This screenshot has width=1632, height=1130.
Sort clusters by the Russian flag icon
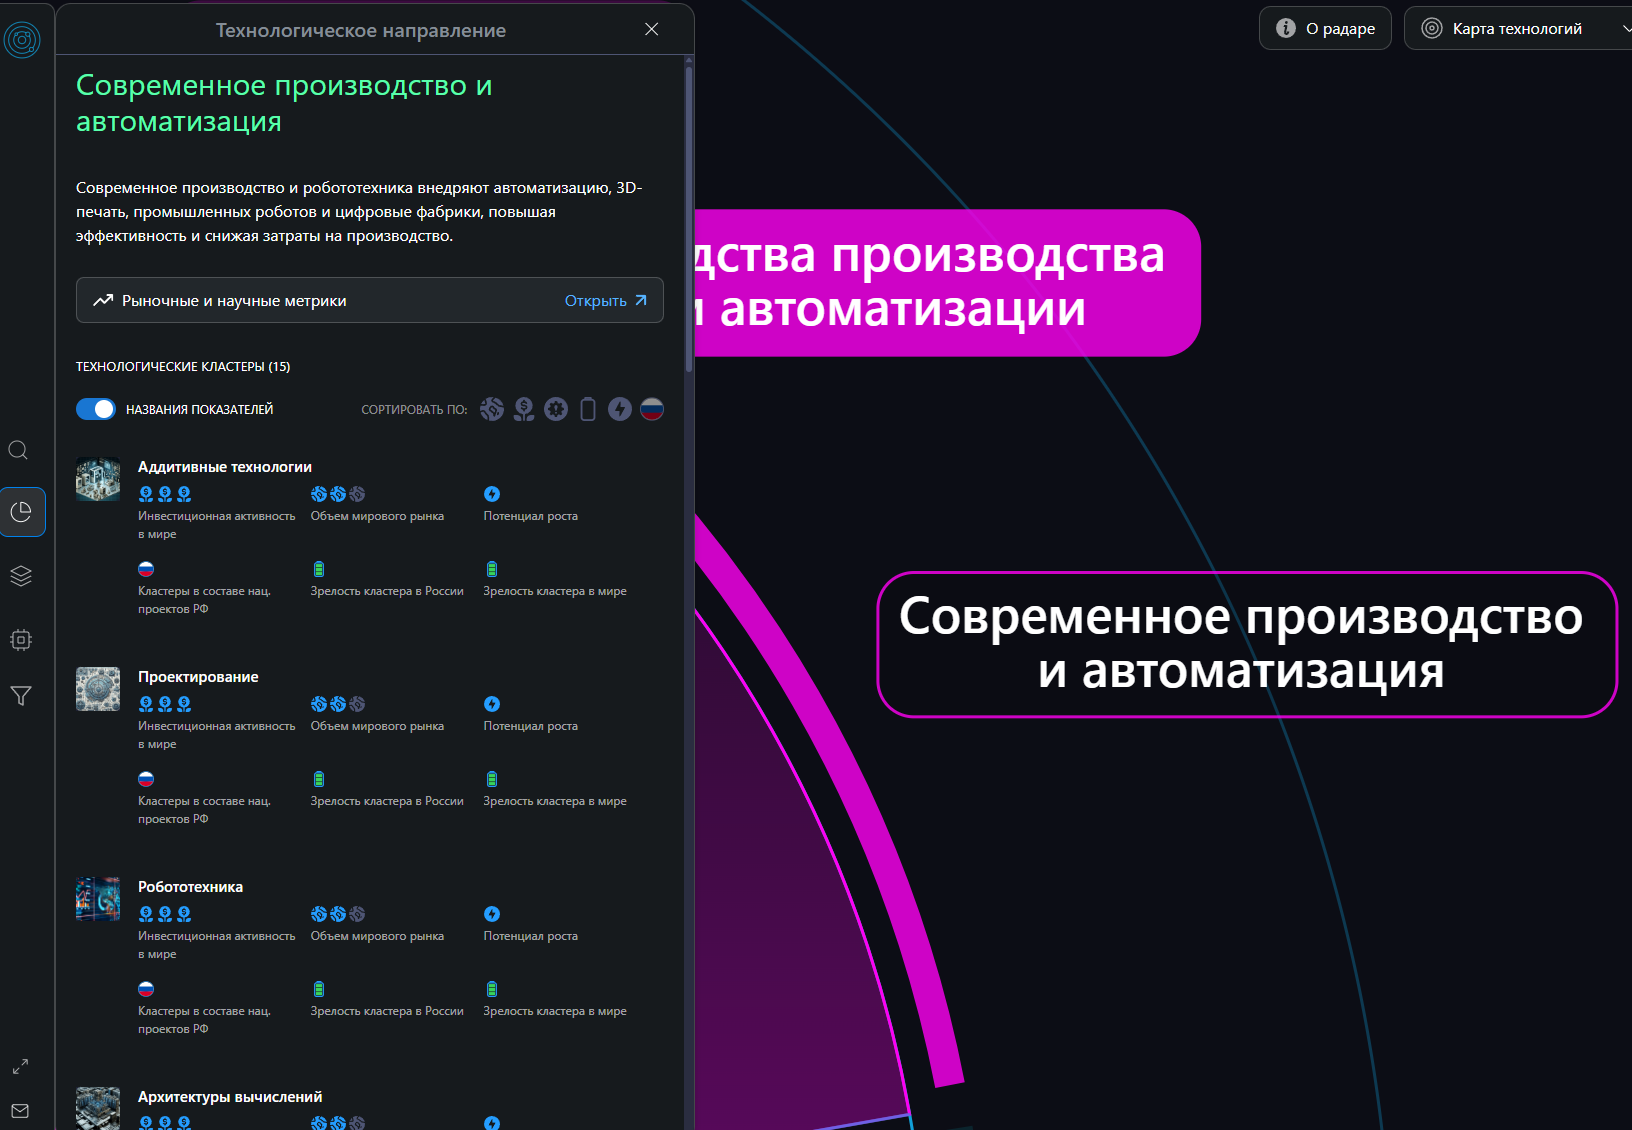[651, 409]
